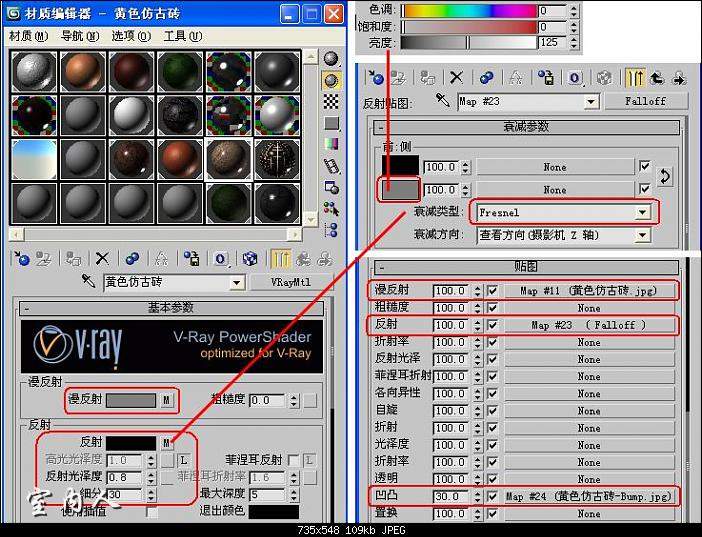
Task: Click the 退出颜色 black swatch
Action: [x=274, y=512]
